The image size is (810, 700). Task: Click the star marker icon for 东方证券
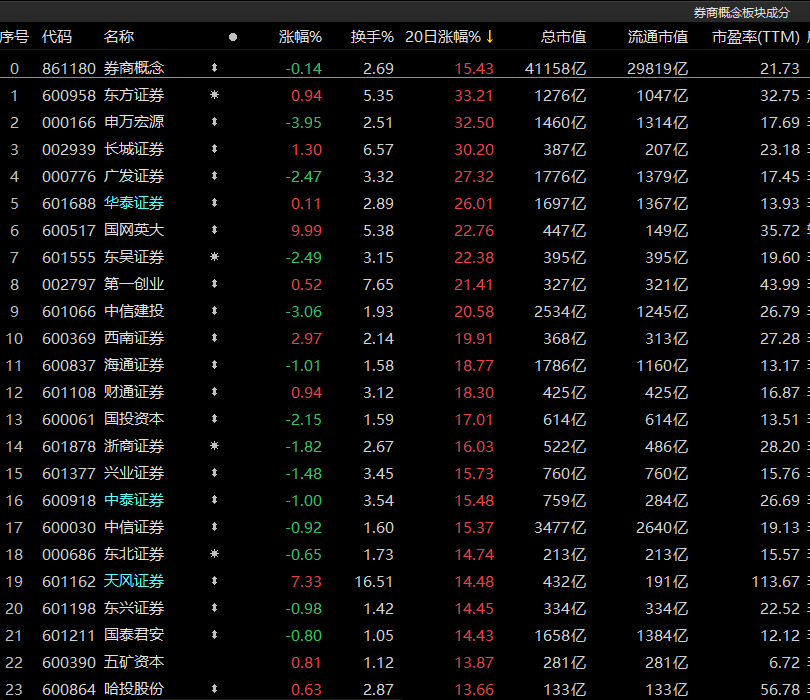coord(214,95)
